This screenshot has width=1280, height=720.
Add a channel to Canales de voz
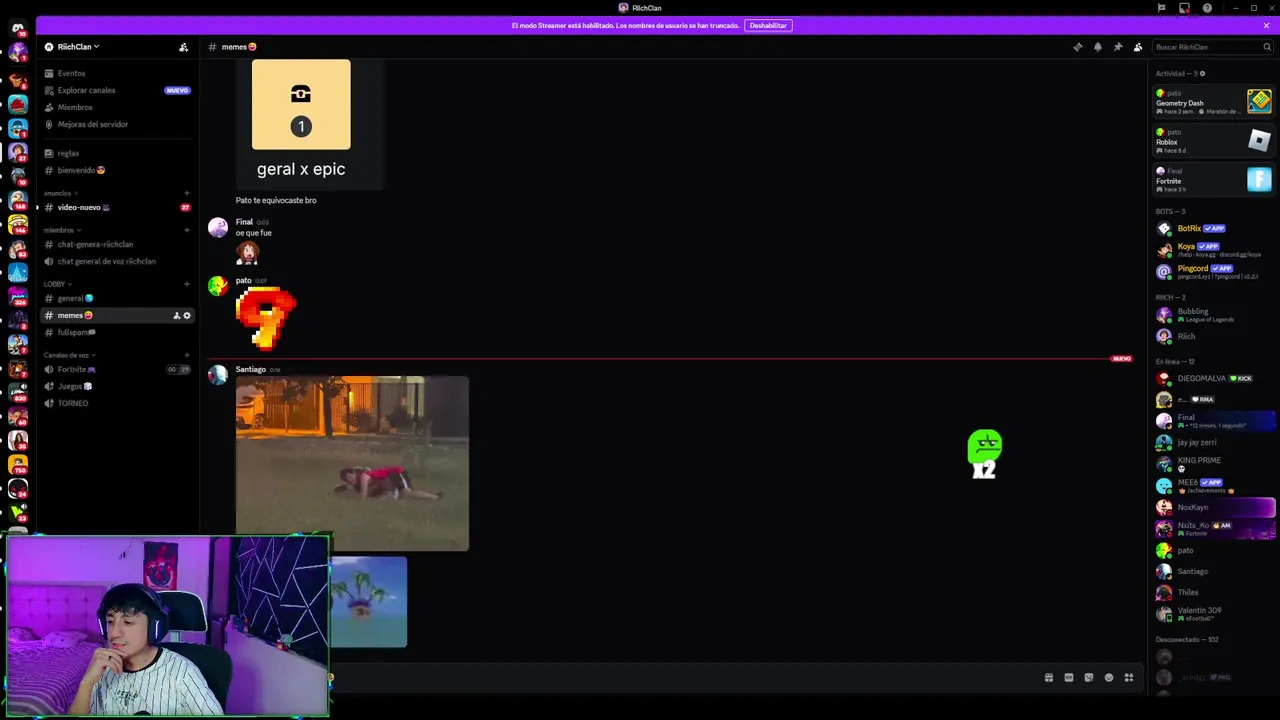click(x=187, y=355)
